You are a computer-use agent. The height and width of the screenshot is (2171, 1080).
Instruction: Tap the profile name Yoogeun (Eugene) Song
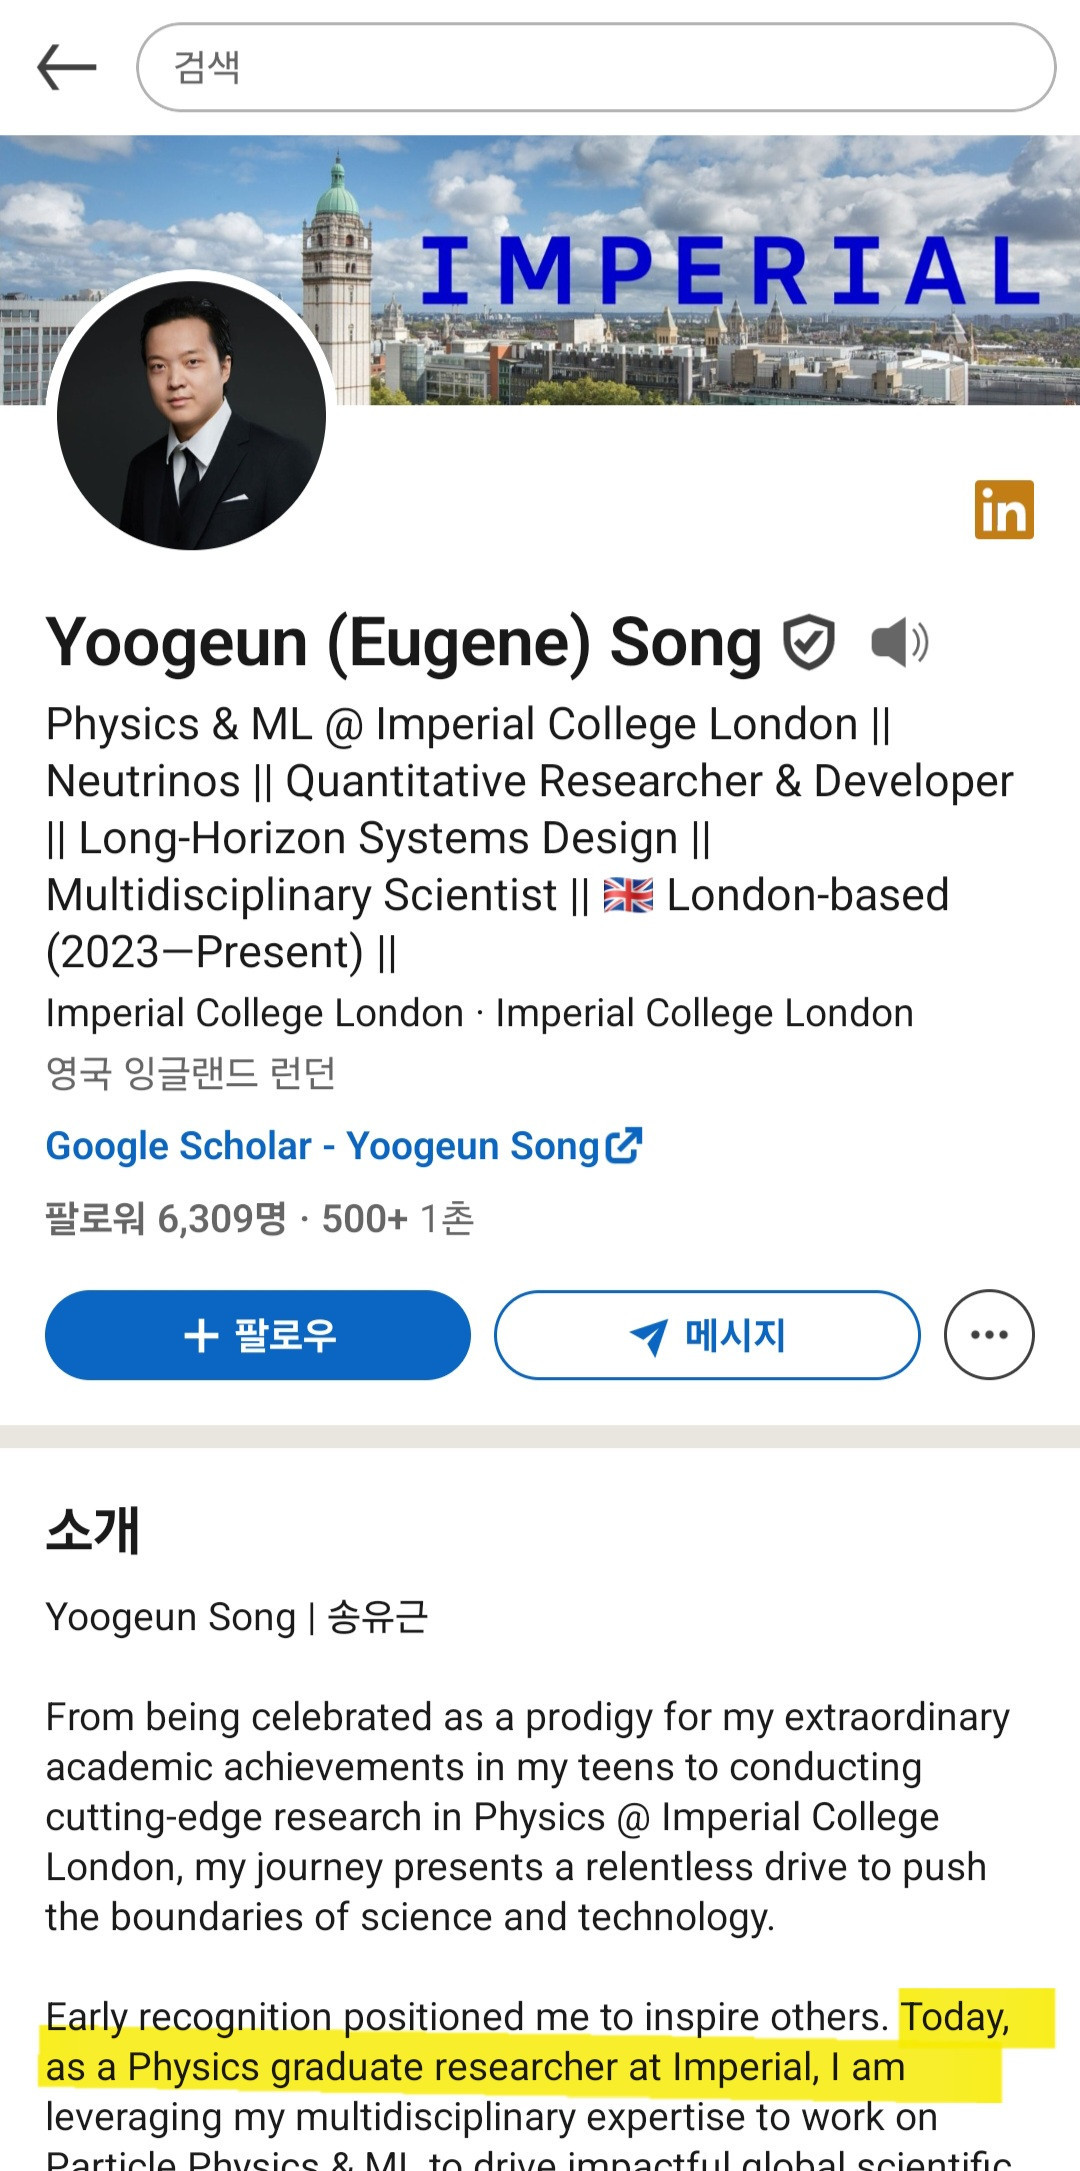(403, 643)
